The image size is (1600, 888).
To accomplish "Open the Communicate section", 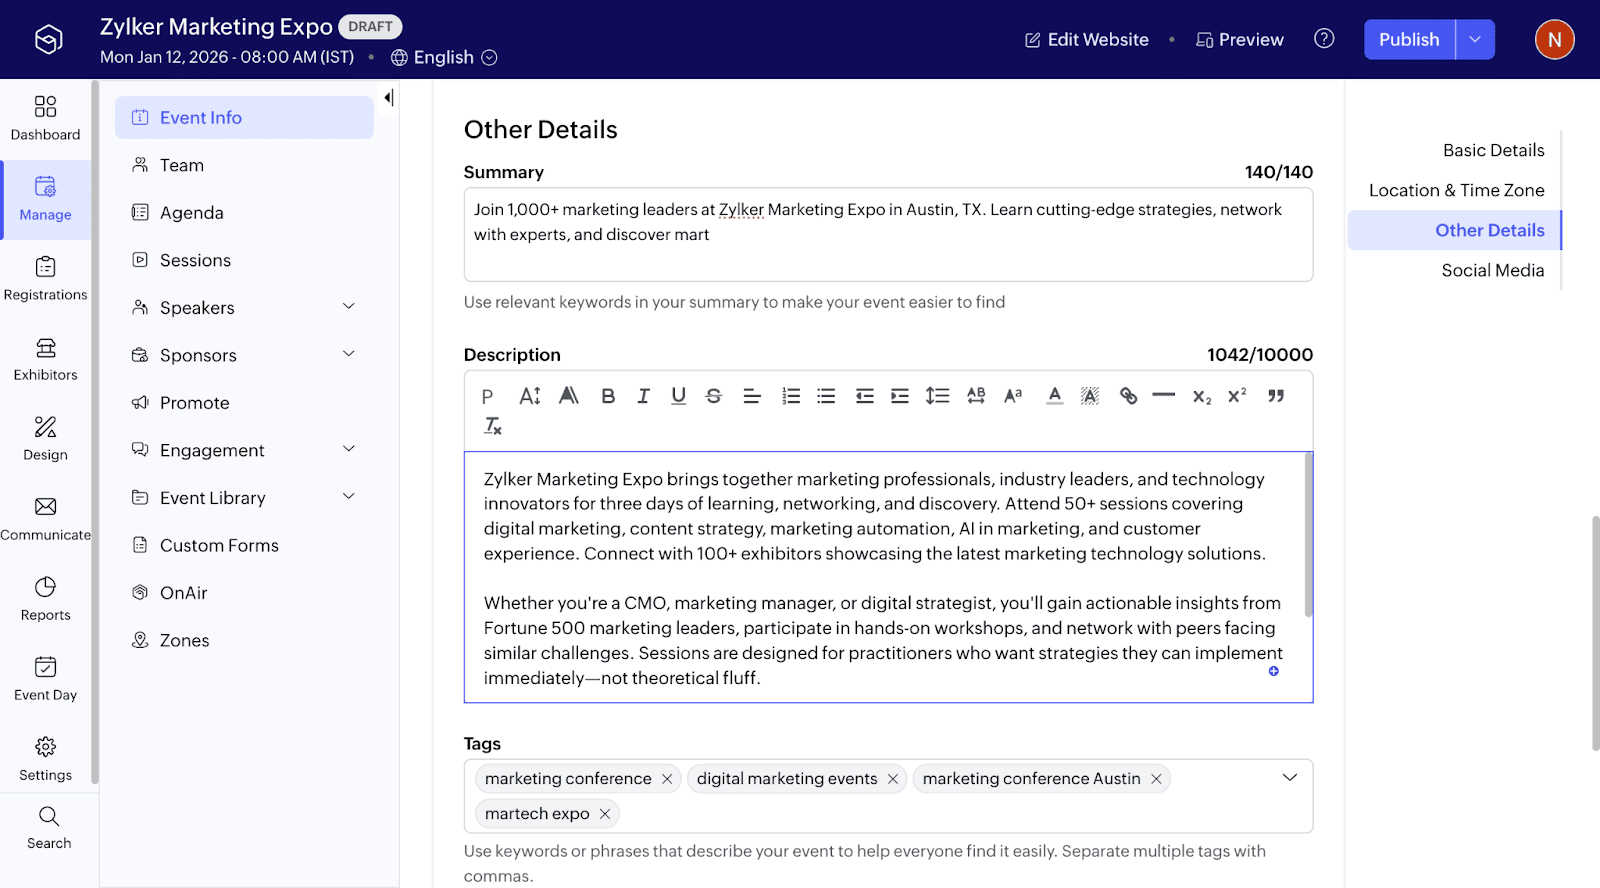I will coord(45,518).
